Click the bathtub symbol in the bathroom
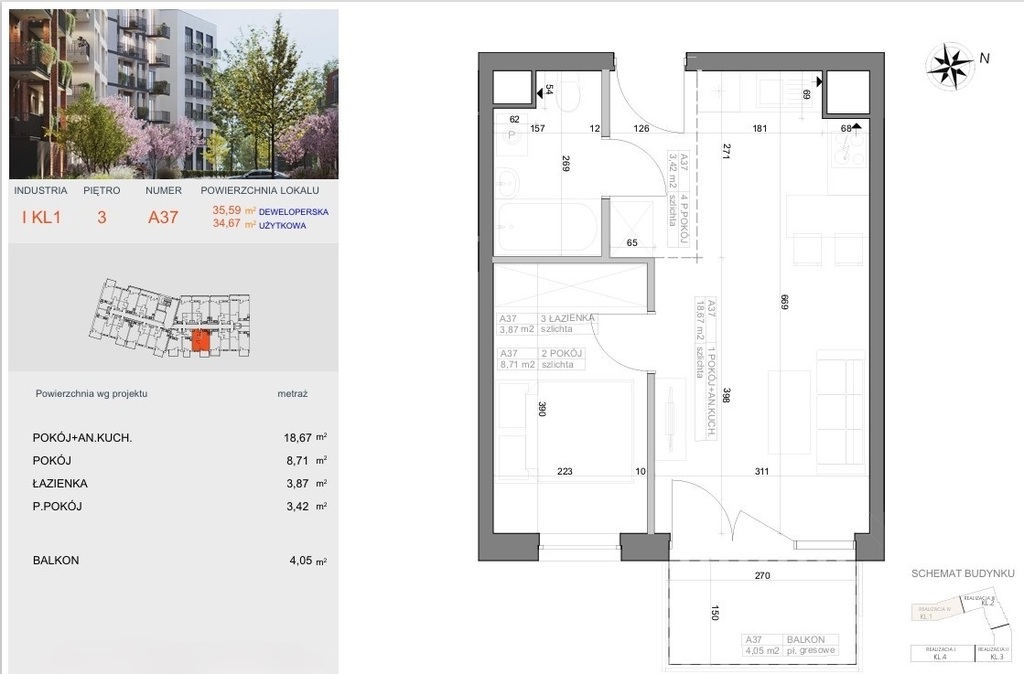This screenshot has height=674, width=1024. click(545, 228)
